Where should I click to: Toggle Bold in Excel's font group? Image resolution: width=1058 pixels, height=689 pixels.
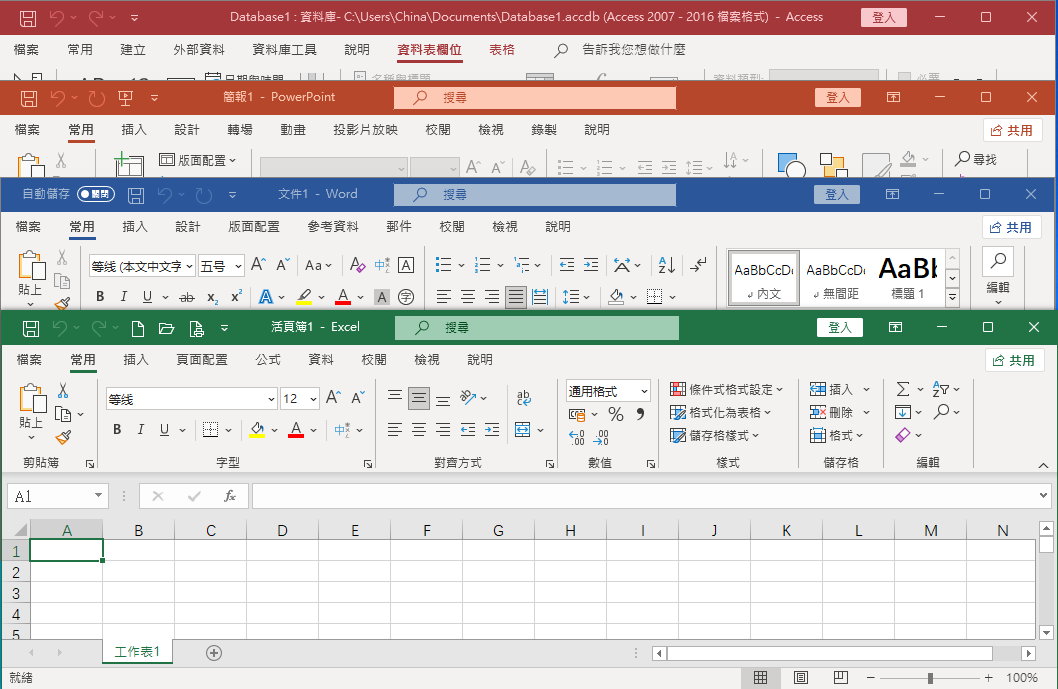pyautogui.click(x=116, y=430)
